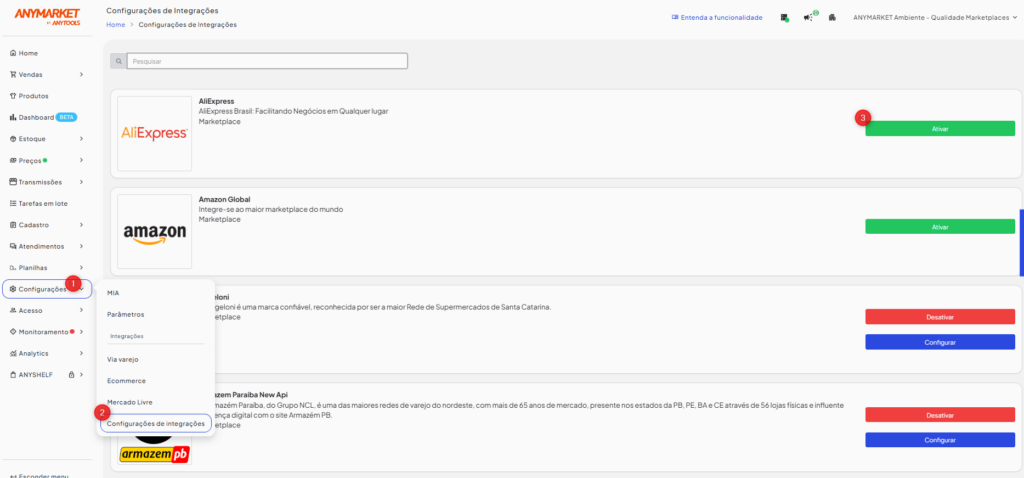Go to Home in the sidebar
This screenshot has height=478, width=1024.
28,52
